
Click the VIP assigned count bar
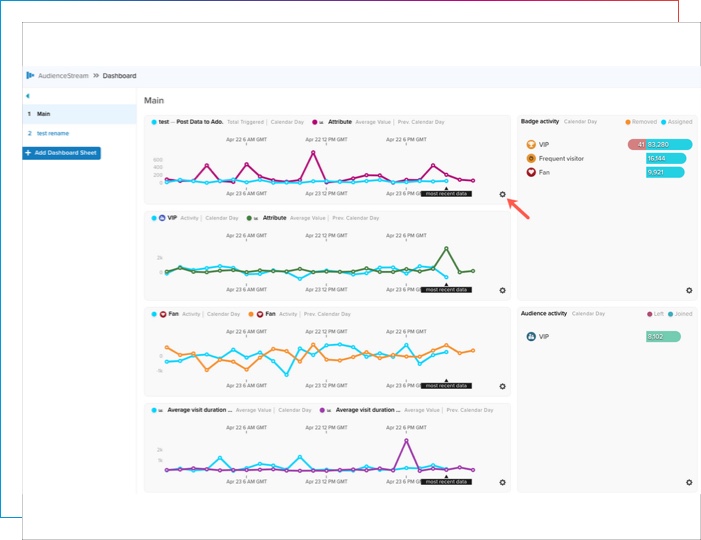pos(668,144)
